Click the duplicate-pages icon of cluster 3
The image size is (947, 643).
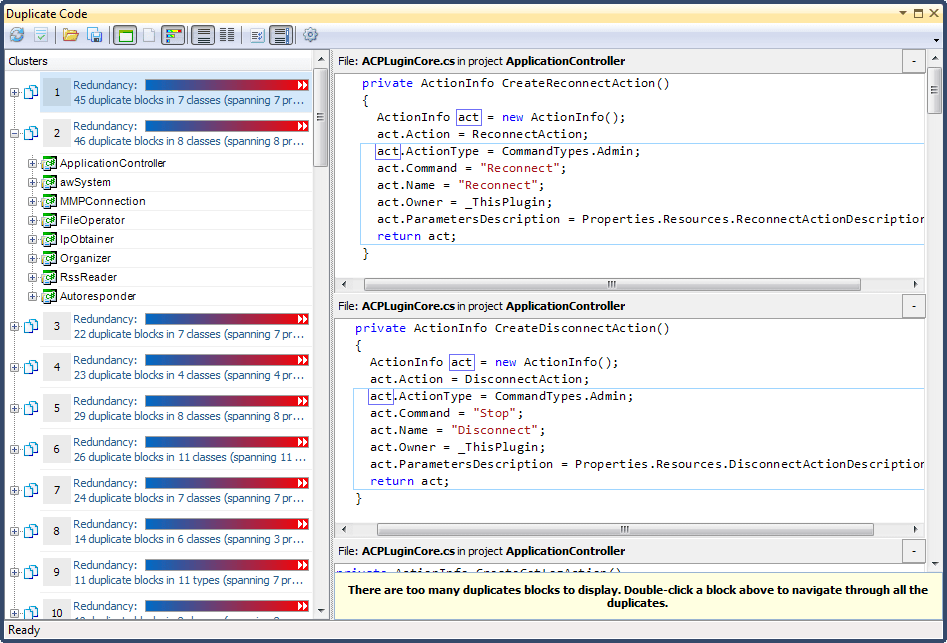pos(30,327)
